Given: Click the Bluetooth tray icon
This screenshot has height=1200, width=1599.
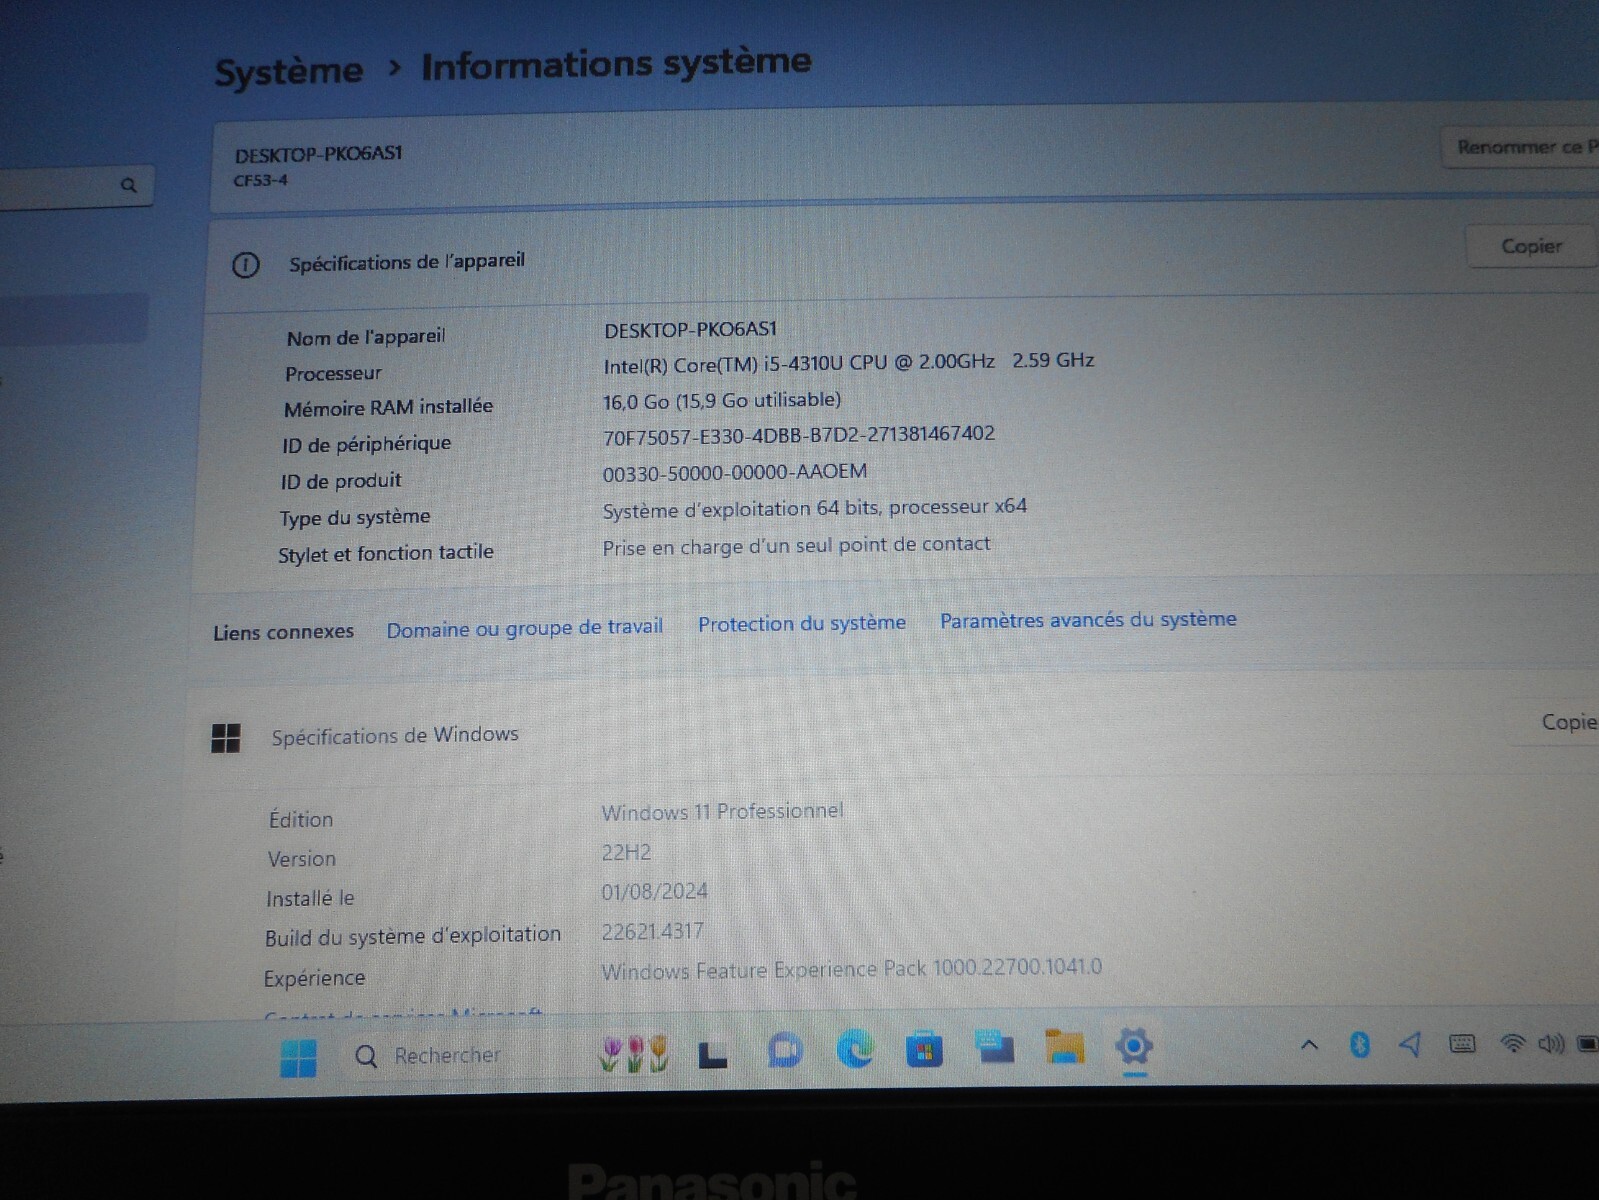Looking at the screenshot, I should [1359, 1044].
